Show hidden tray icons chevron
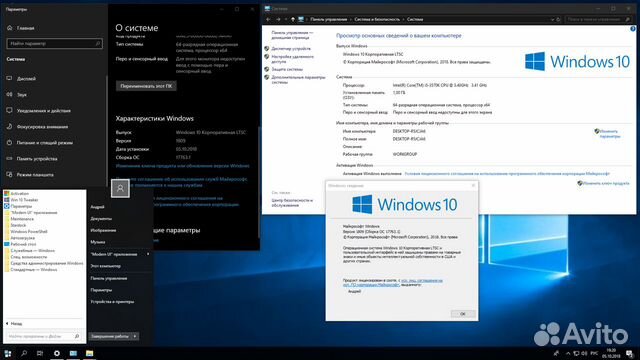 click(568, 353)
